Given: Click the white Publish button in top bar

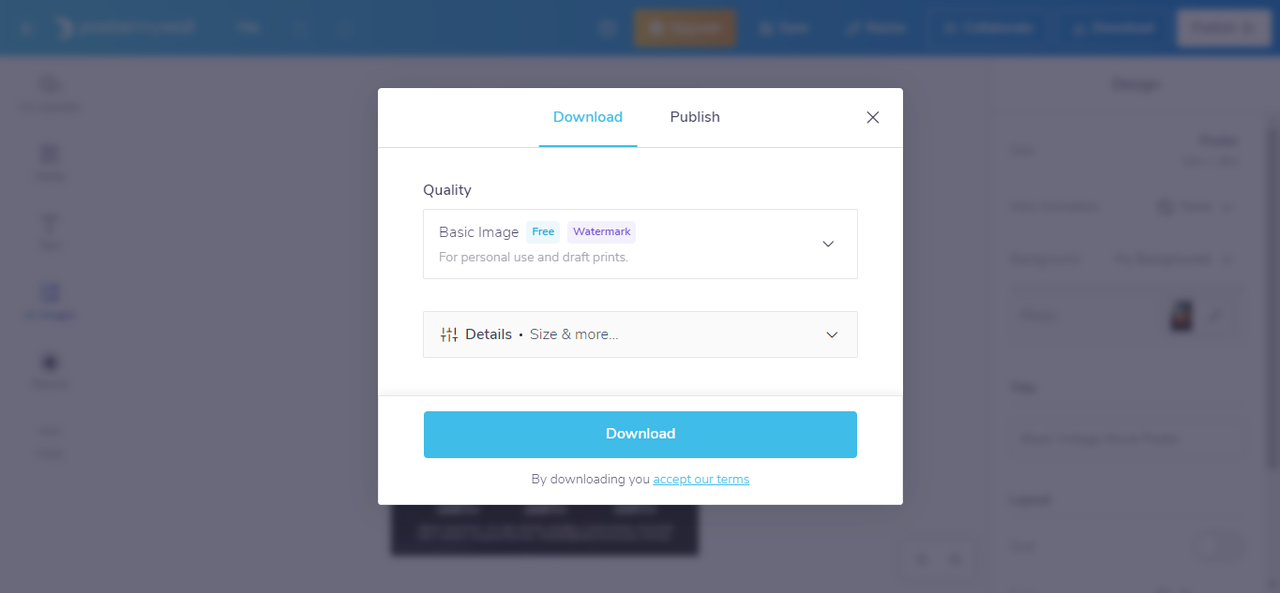Looking at the screenshot, I should pos(1223,28).
